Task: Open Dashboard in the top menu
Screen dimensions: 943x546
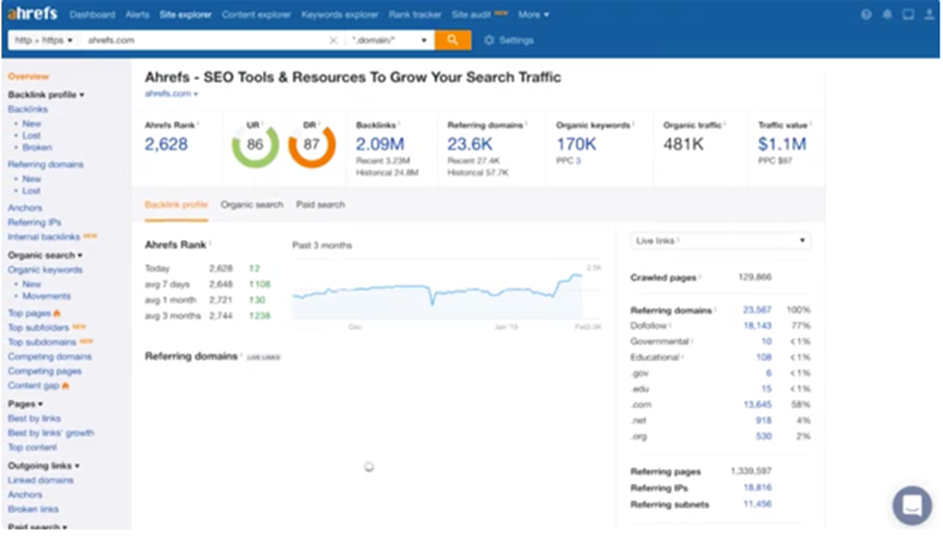Action: pyautogui.click(x=92, y=14)
